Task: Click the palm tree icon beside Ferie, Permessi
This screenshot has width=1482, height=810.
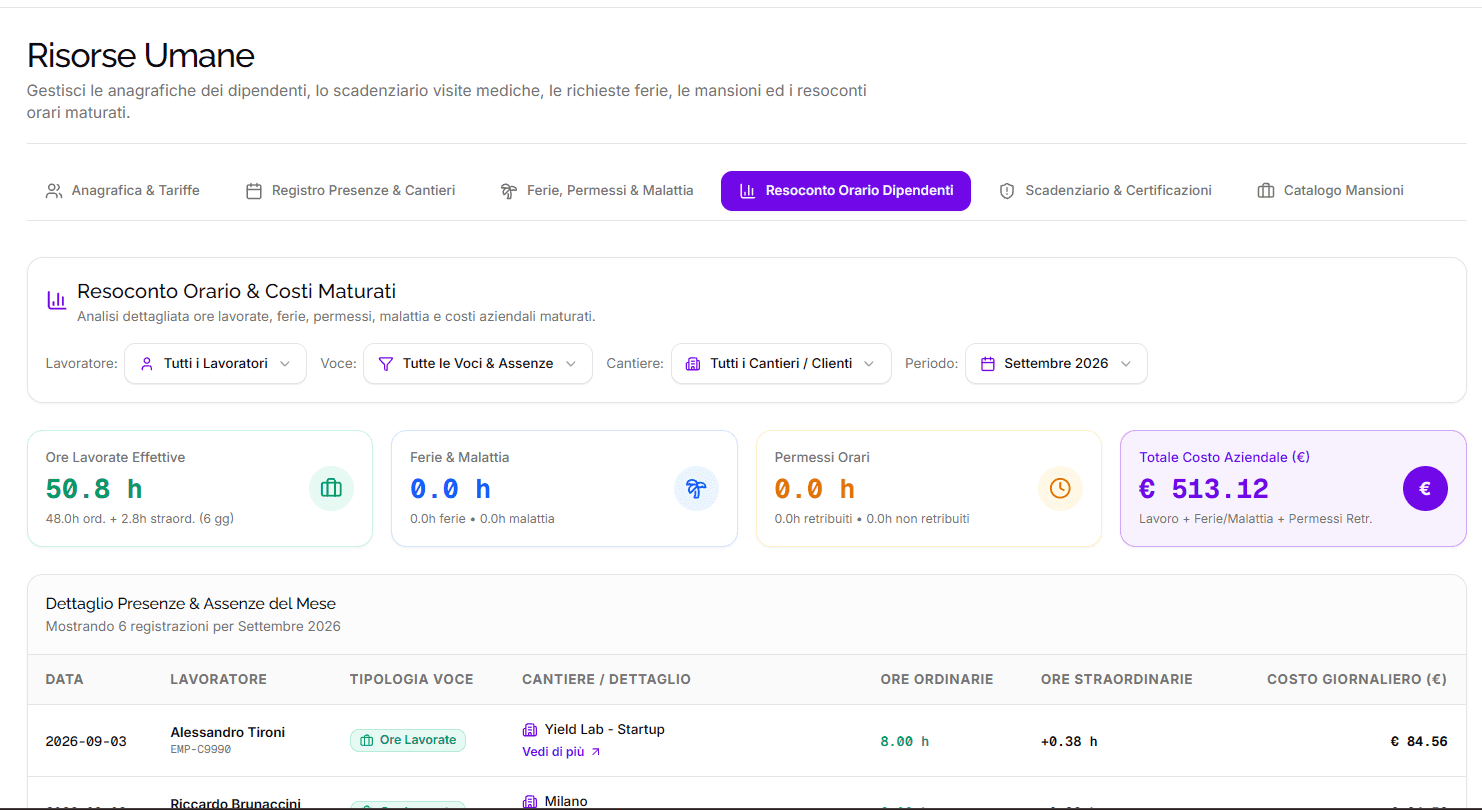Action: click(x=509, y=191)
